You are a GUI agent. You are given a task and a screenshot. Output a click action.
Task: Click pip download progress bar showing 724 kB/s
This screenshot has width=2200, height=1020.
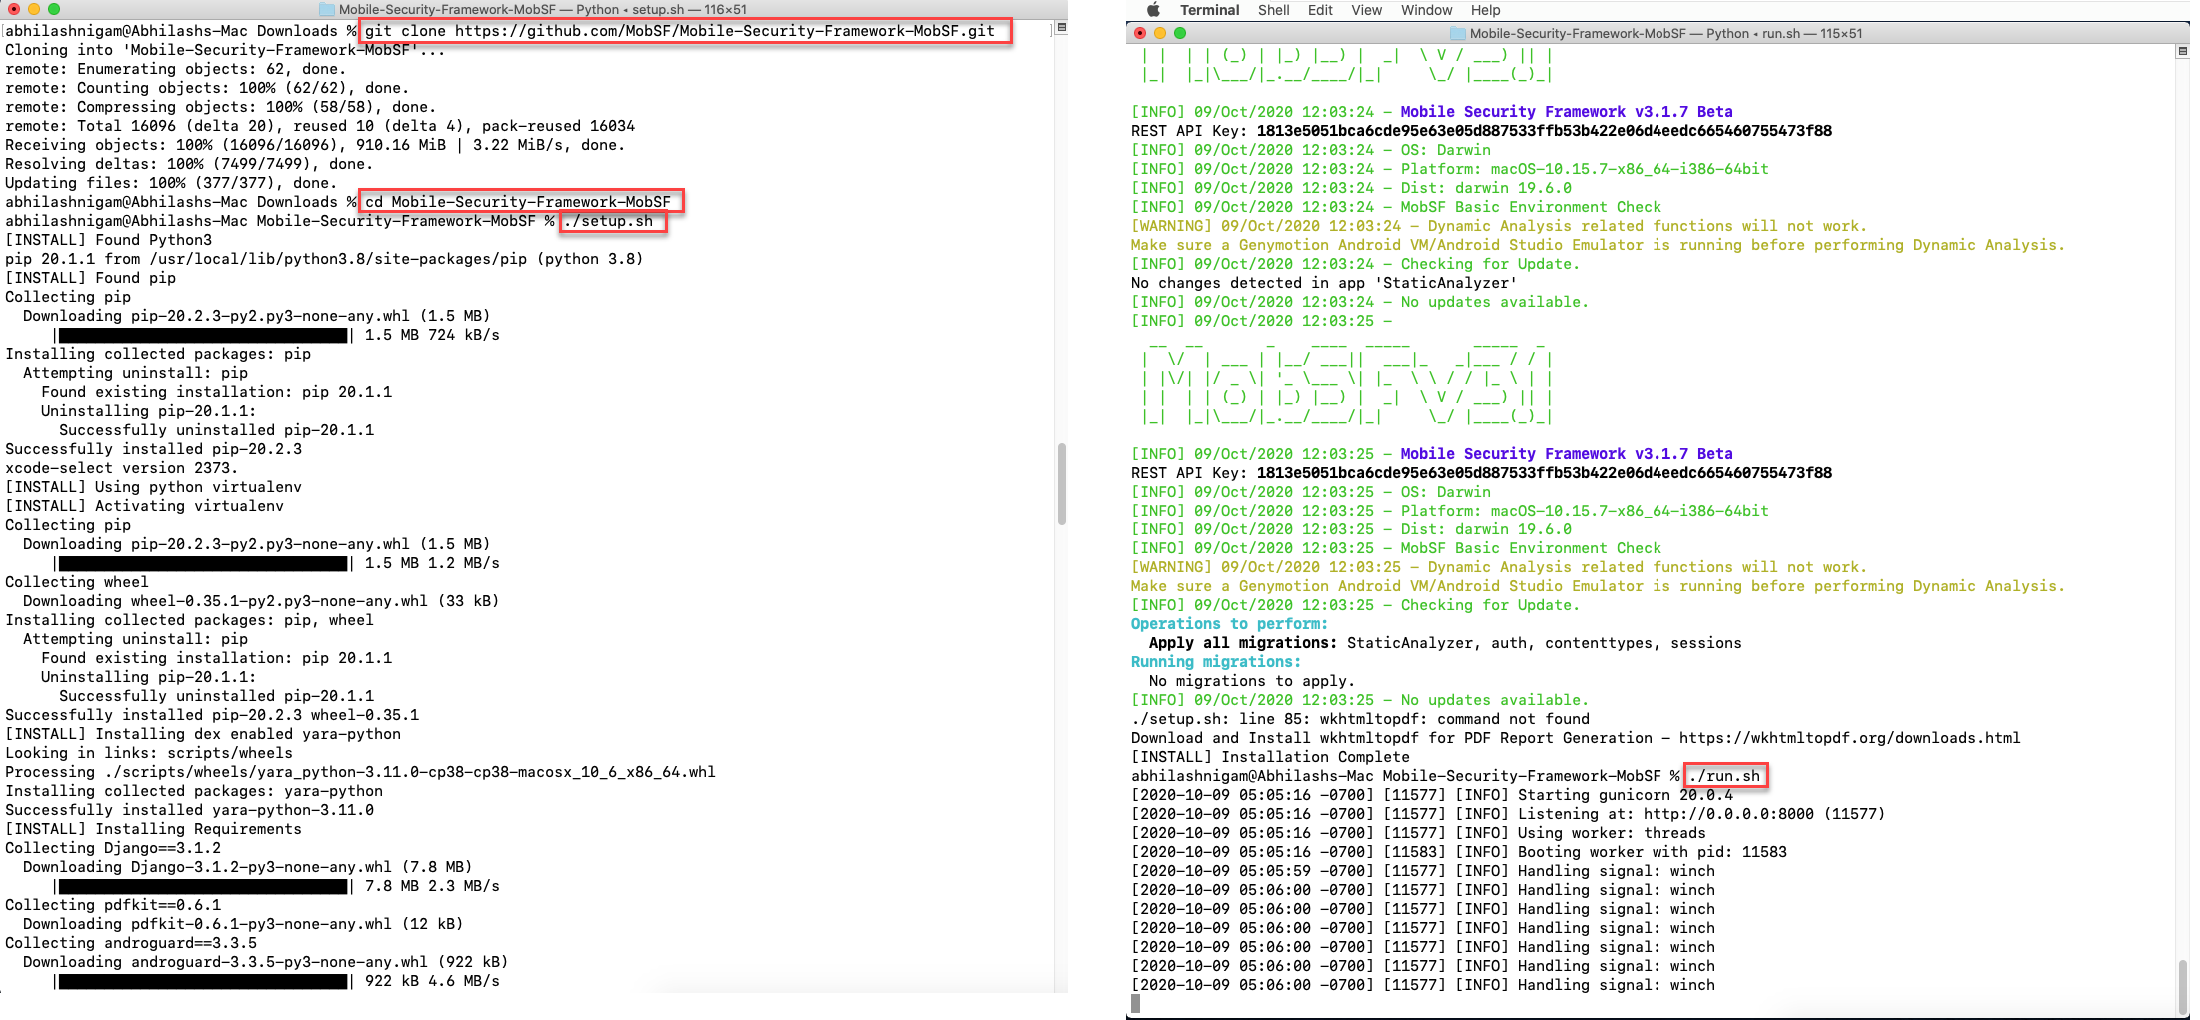pos(202,335)
